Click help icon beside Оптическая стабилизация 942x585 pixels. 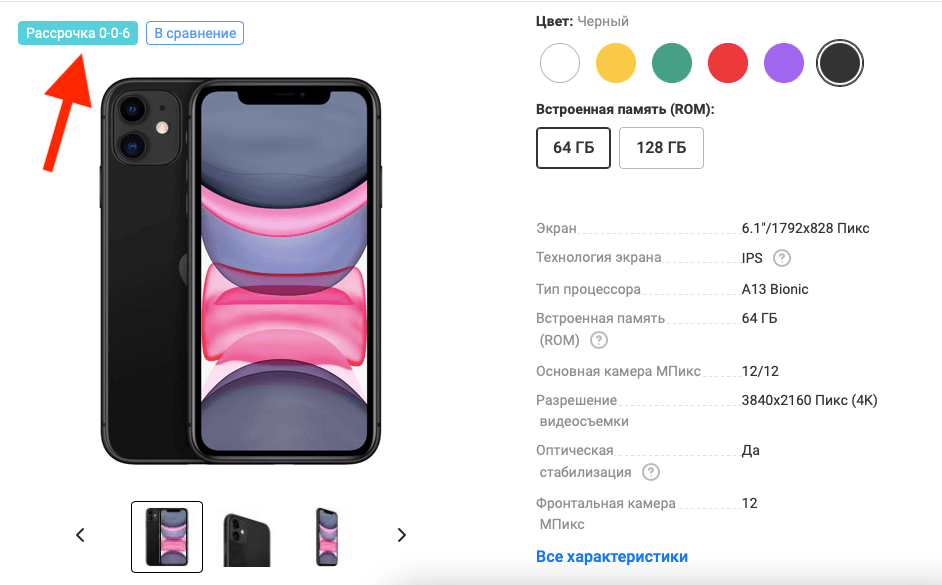pos(651,472)
